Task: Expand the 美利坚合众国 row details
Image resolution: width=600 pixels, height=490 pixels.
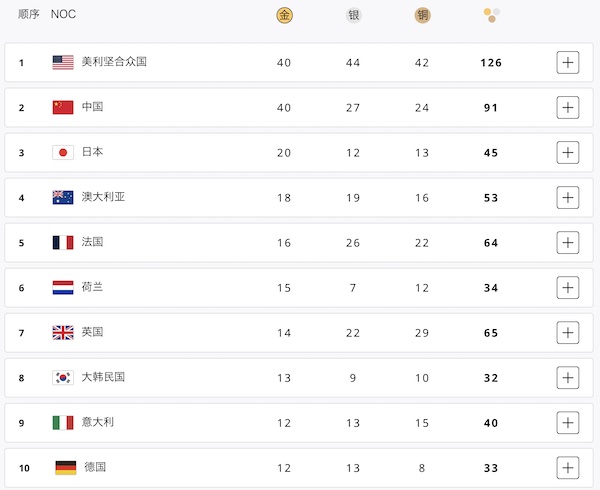Action: [568, 62]
